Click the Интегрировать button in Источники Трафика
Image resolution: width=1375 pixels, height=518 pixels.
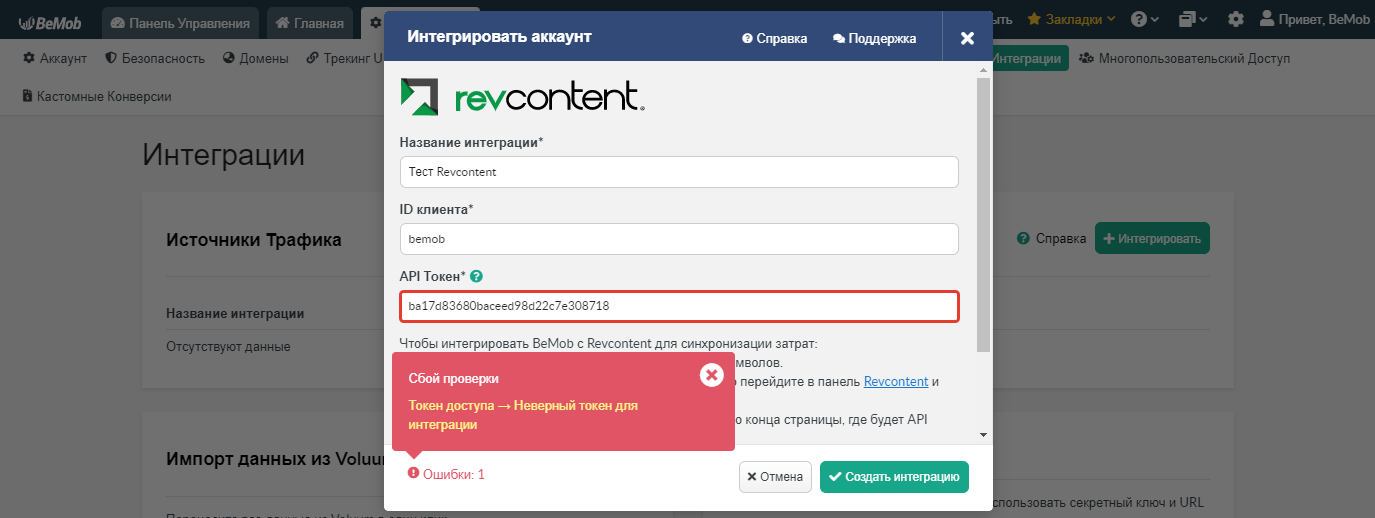(1153, 238)
